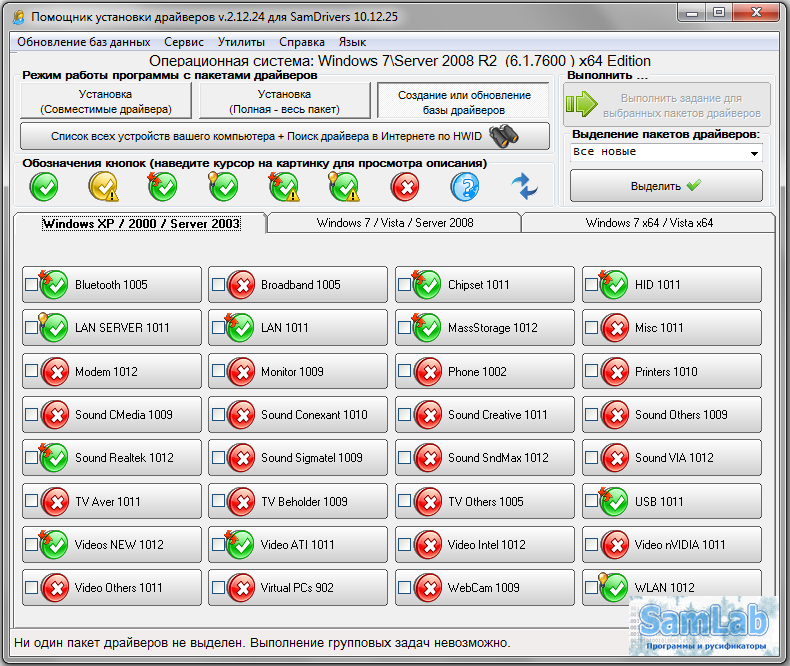Screen dimensions: 790x666
Task: Switch to Windows 7 / Vista / Server 2008 tab
Action: 394,223
